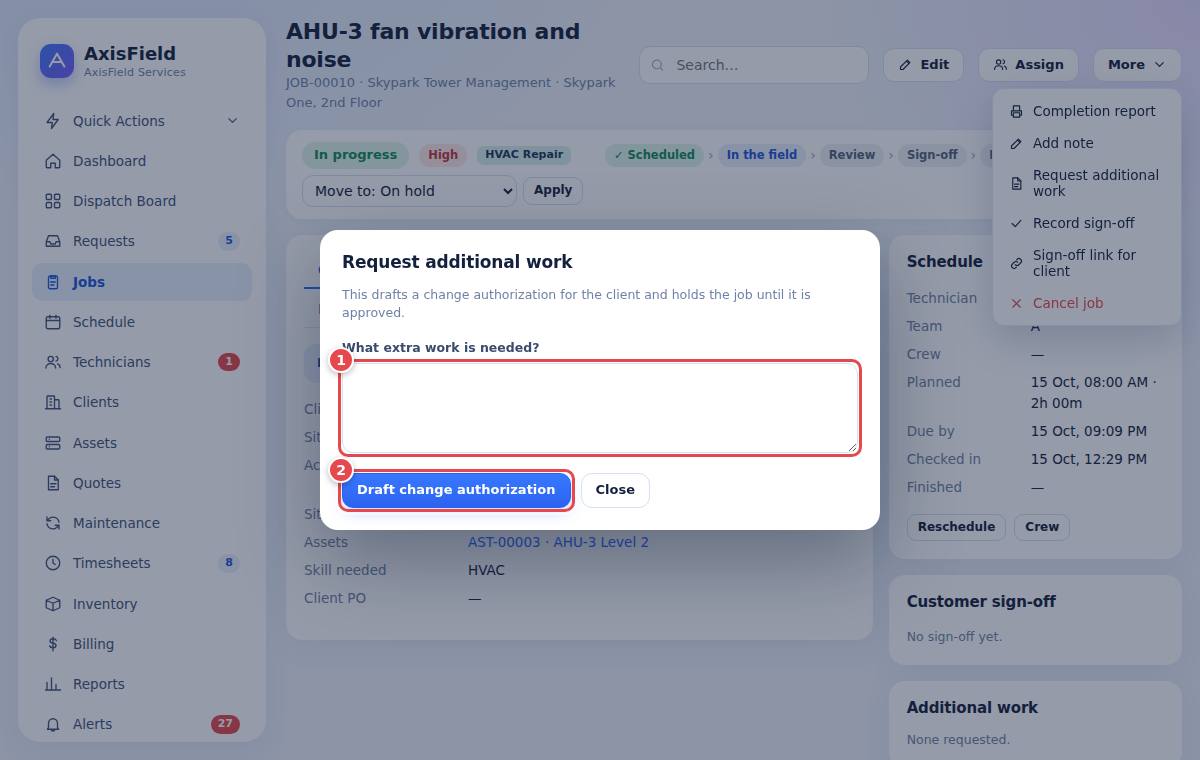Click the Alerts count badge 27

pyautogui.click(x=225, y=724)
